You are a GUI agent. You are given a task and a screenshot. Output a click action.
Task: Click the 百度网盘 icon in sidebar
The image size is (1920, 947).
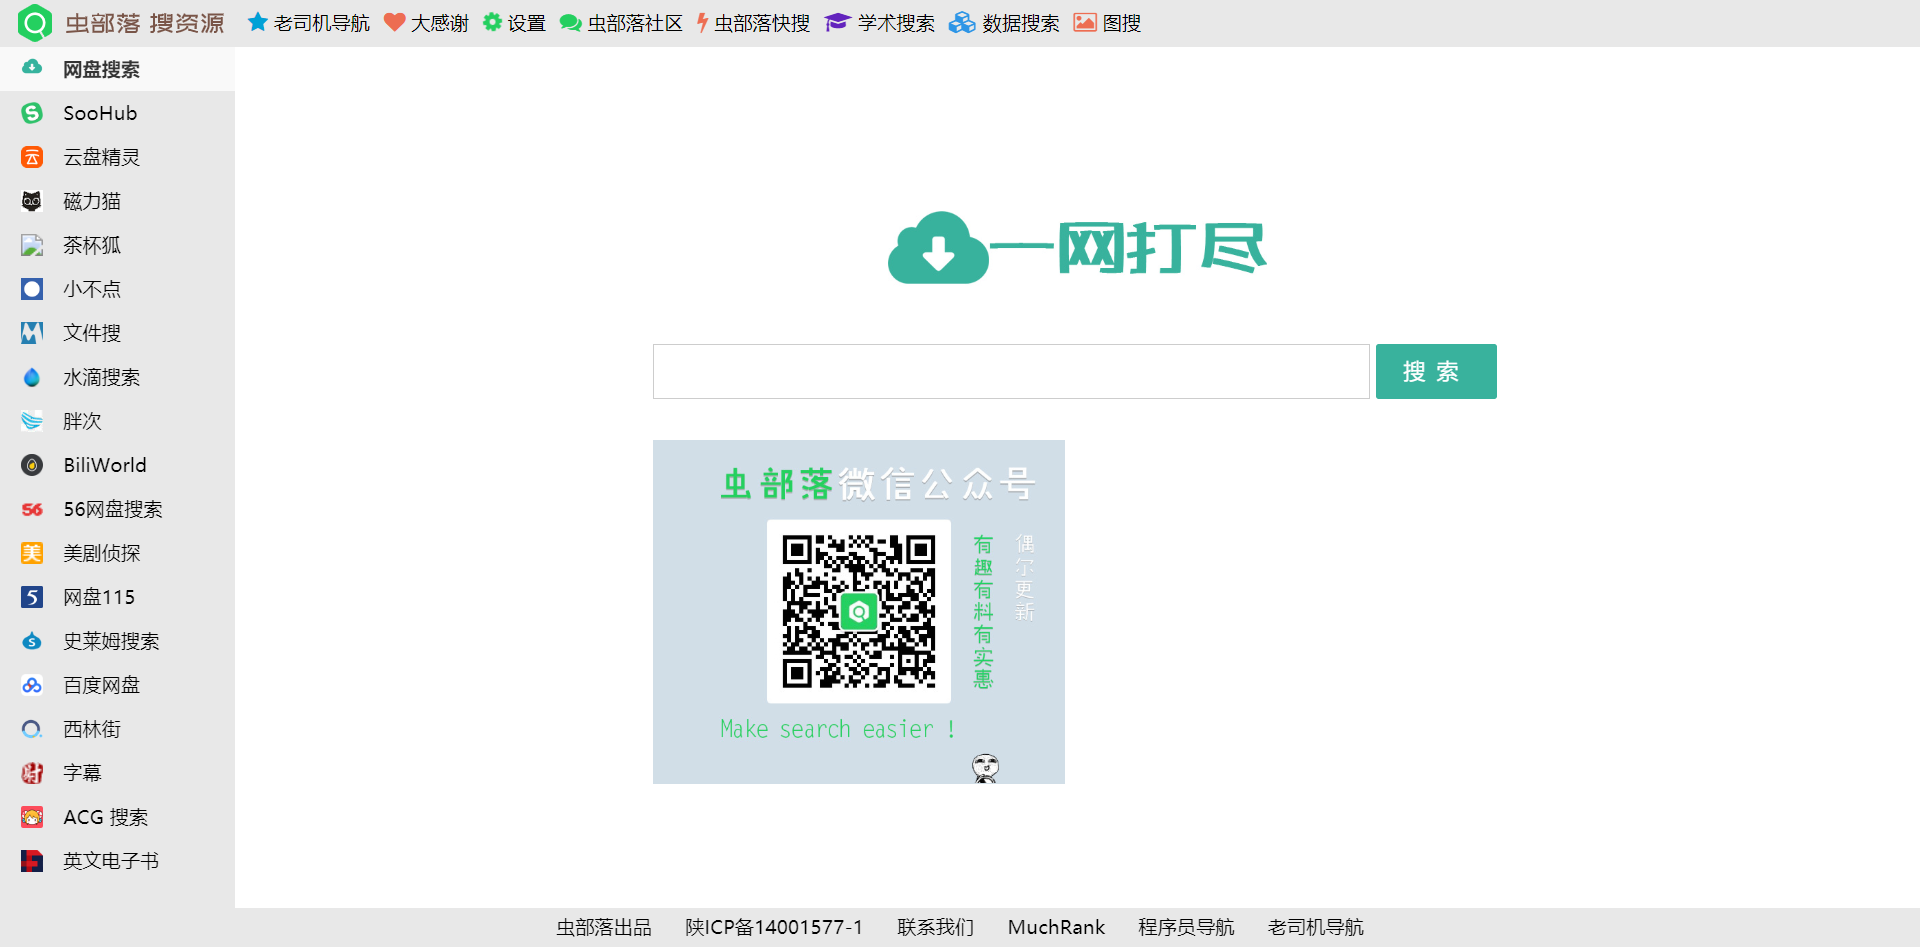pos(32,685)
